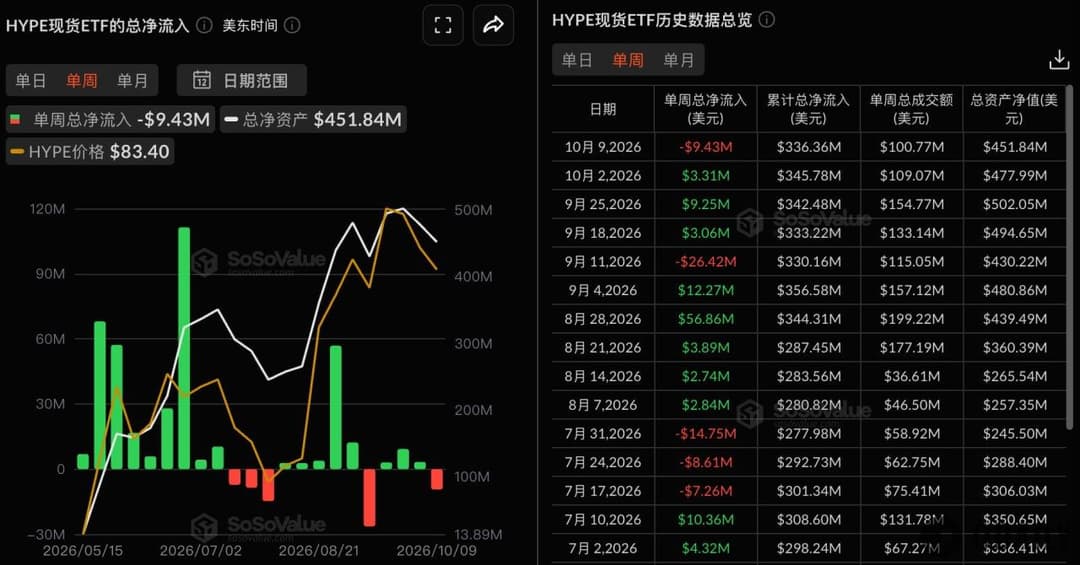Switch history table to 单月
Image resolution: width=1080 pixels, height=565 pixels.
pos(678,60)
